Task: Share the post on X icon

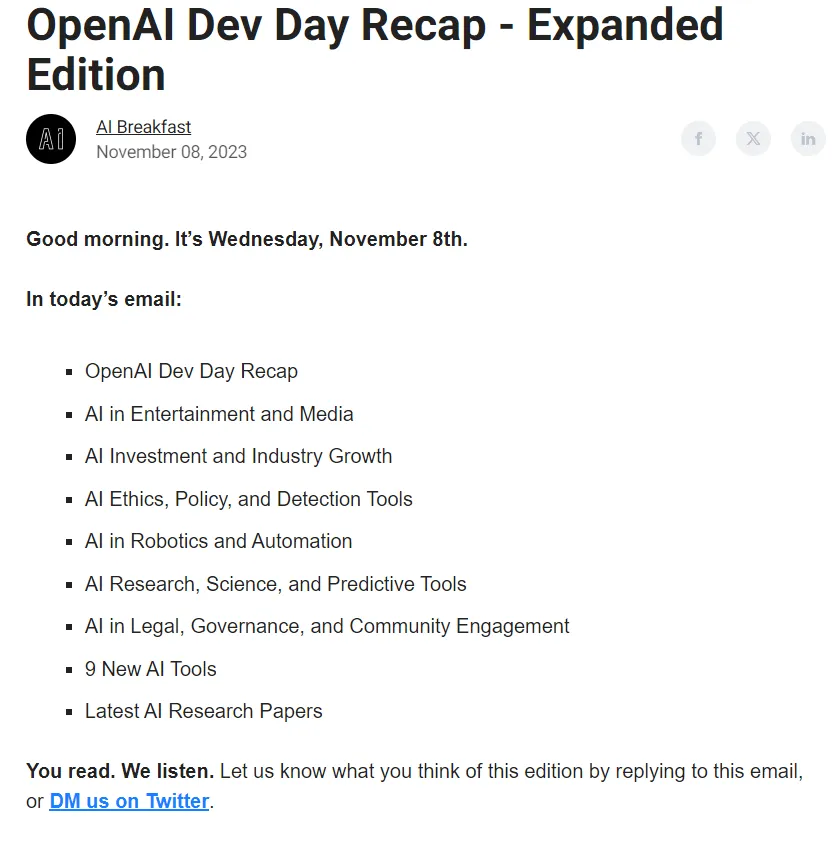Action: pyautogui.click(x=753, y=139)
